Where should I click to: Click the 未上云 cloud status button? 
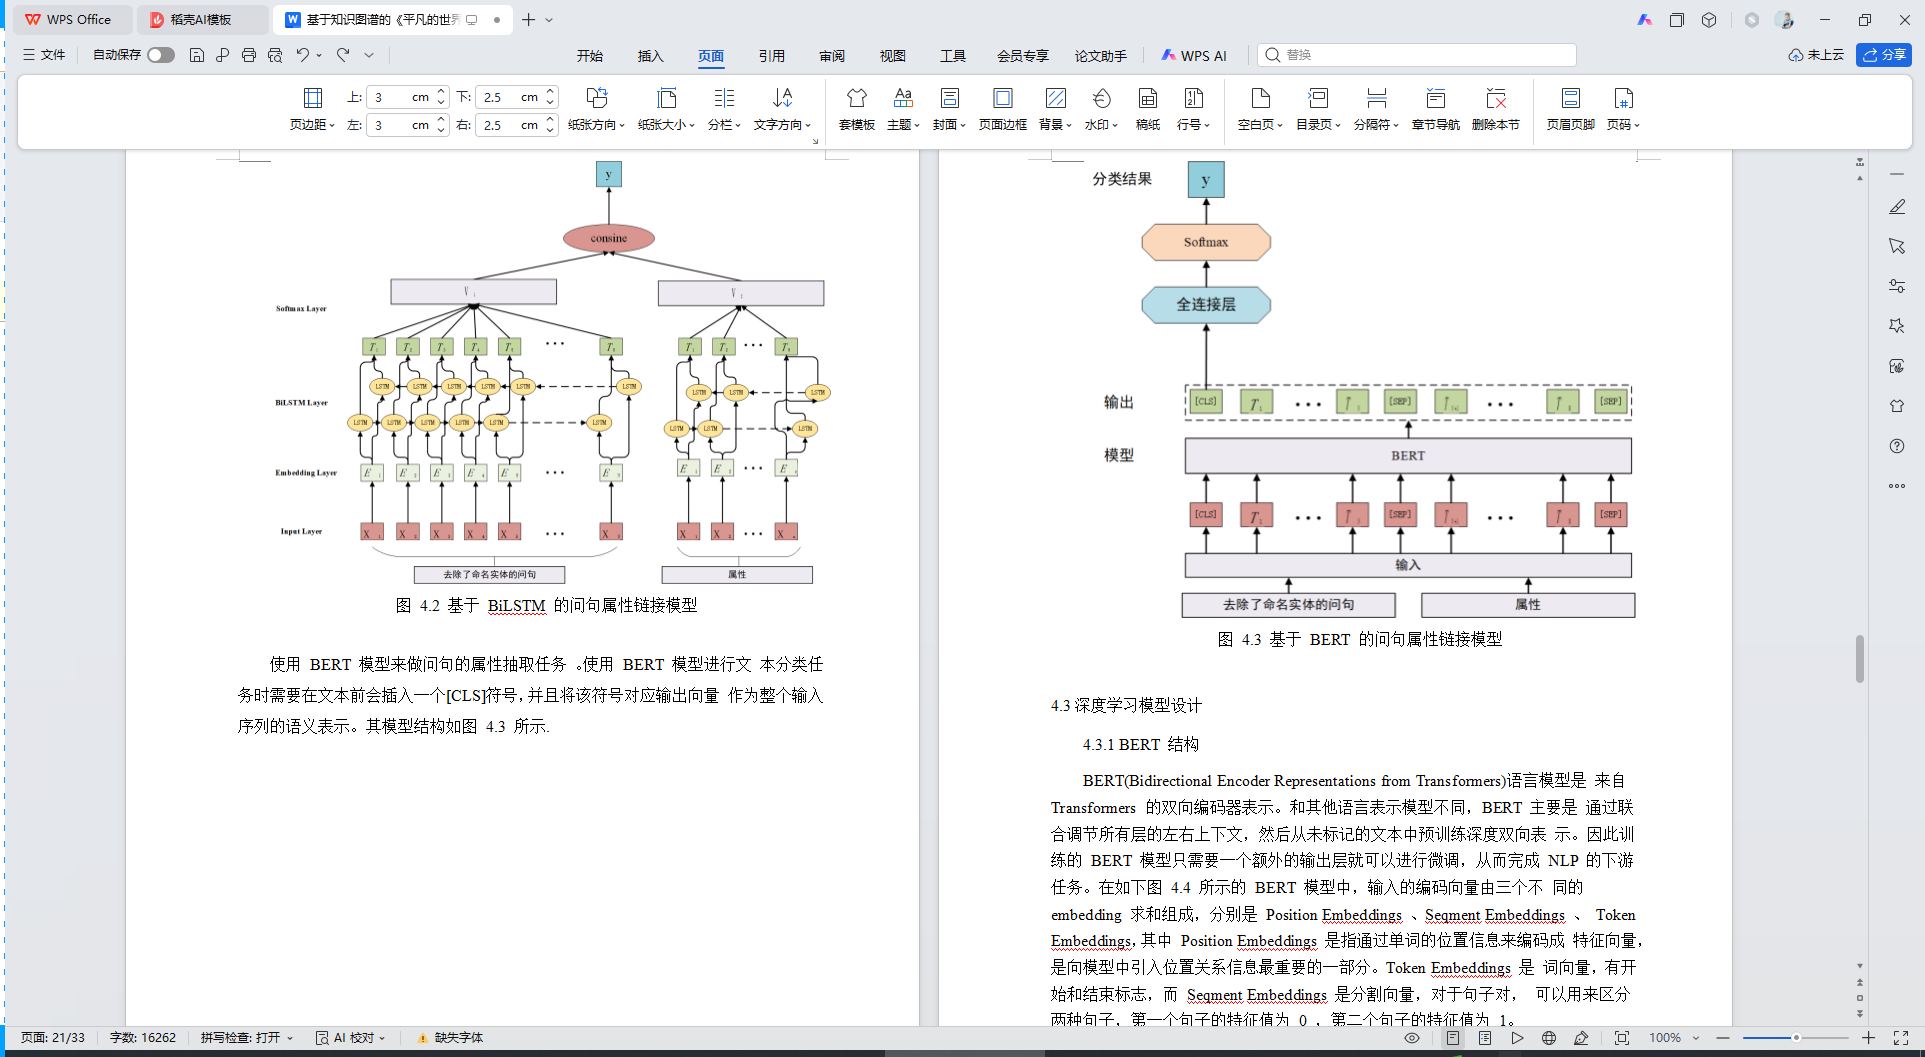click(x=1816, y=55)
